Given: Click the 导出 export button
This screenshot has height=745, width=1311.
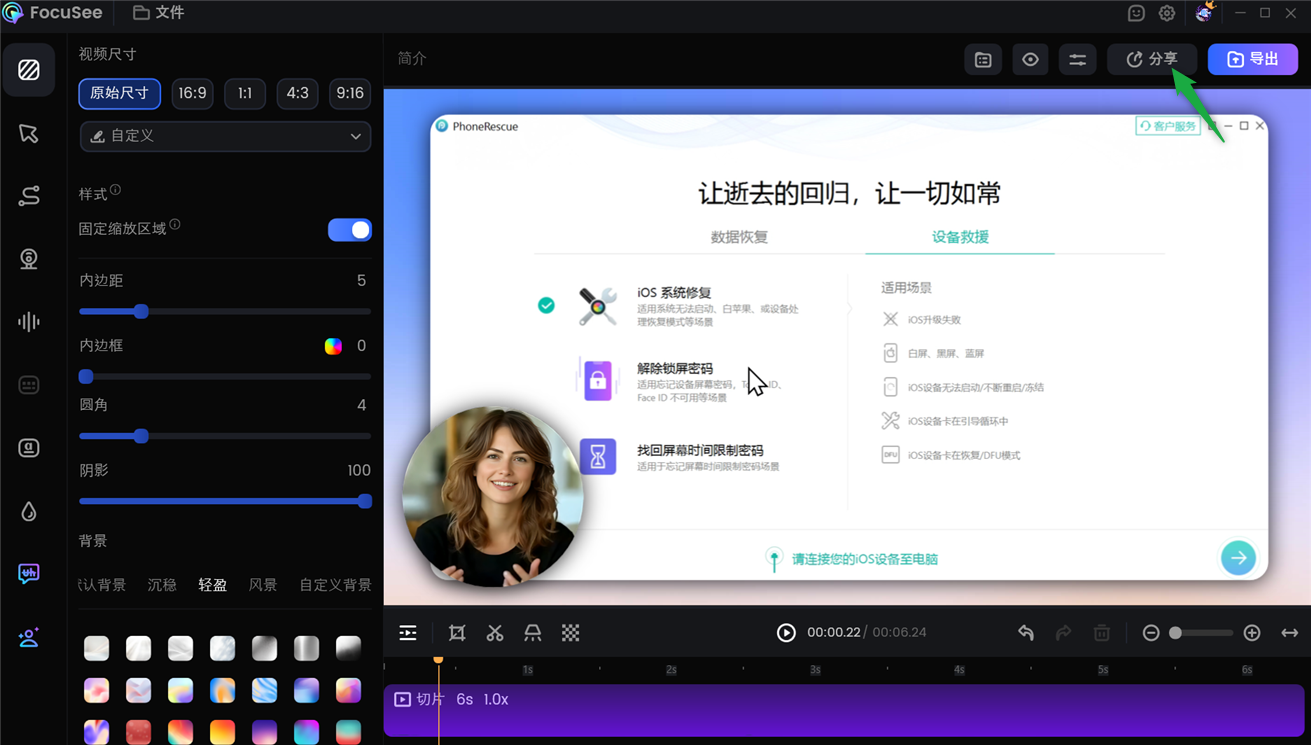Looking at the screenshot, I should [1252, 60].
